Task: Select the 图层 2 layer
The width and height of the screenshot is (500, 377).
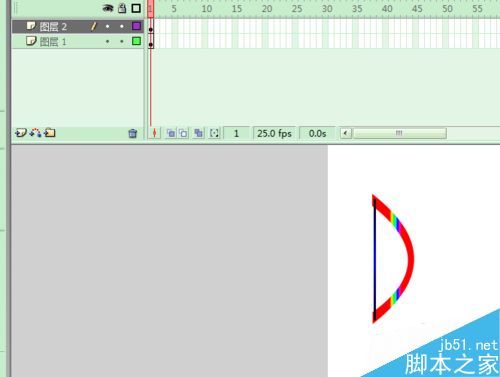Action: (x=78, y=26)
